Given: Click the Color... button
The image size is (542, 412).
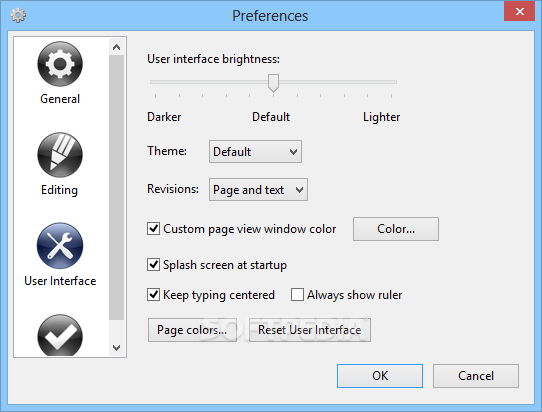Looking at the screenshot, I should click(x=396, y=229).
